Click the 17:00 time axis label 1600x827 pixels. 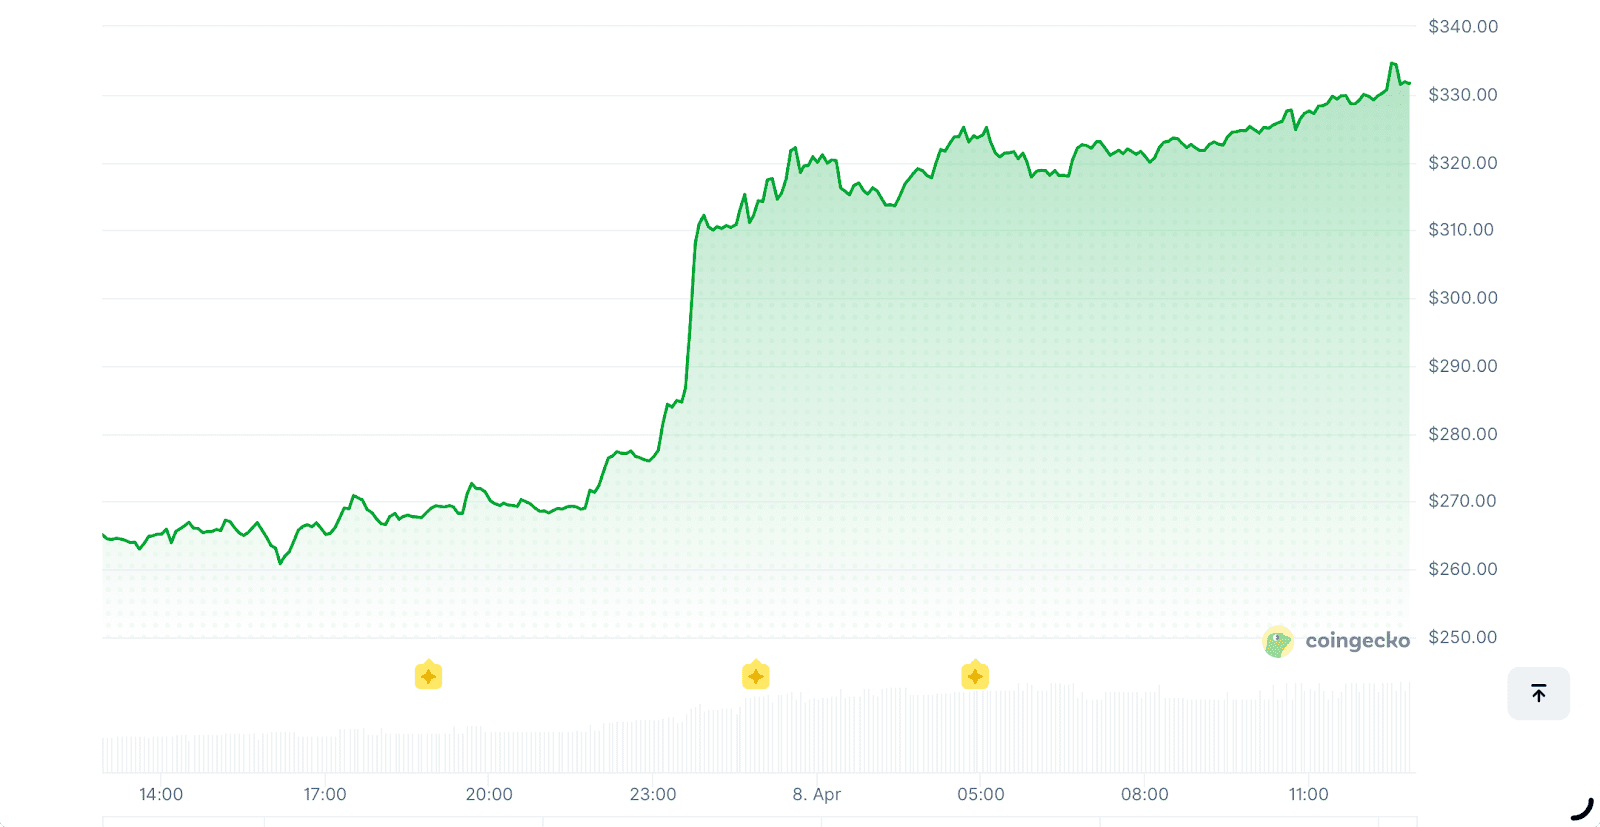tap(325, 794)
